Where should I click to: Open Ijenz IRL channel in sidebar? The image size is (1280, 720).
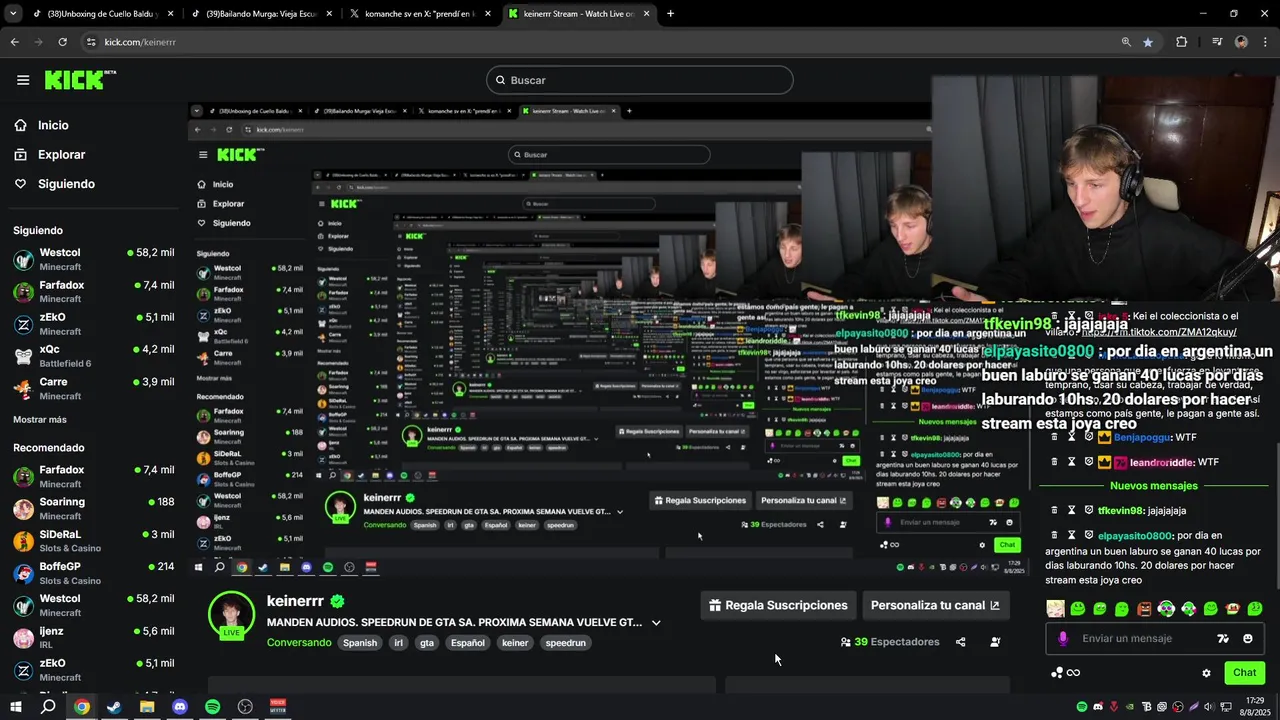(x=93, y=637)
